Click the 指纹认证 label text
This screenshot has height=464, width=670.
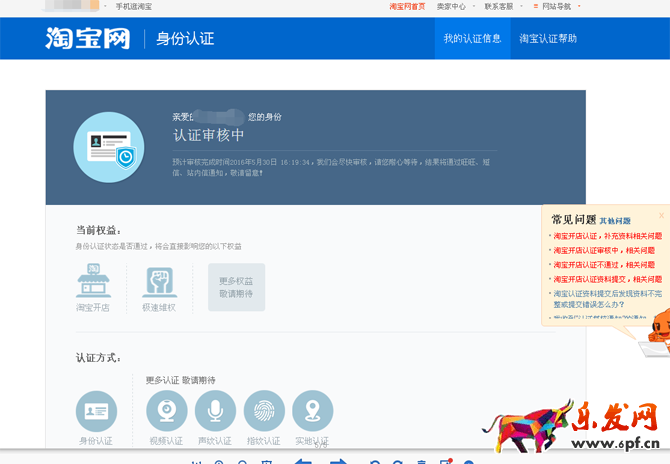[264, 441]
